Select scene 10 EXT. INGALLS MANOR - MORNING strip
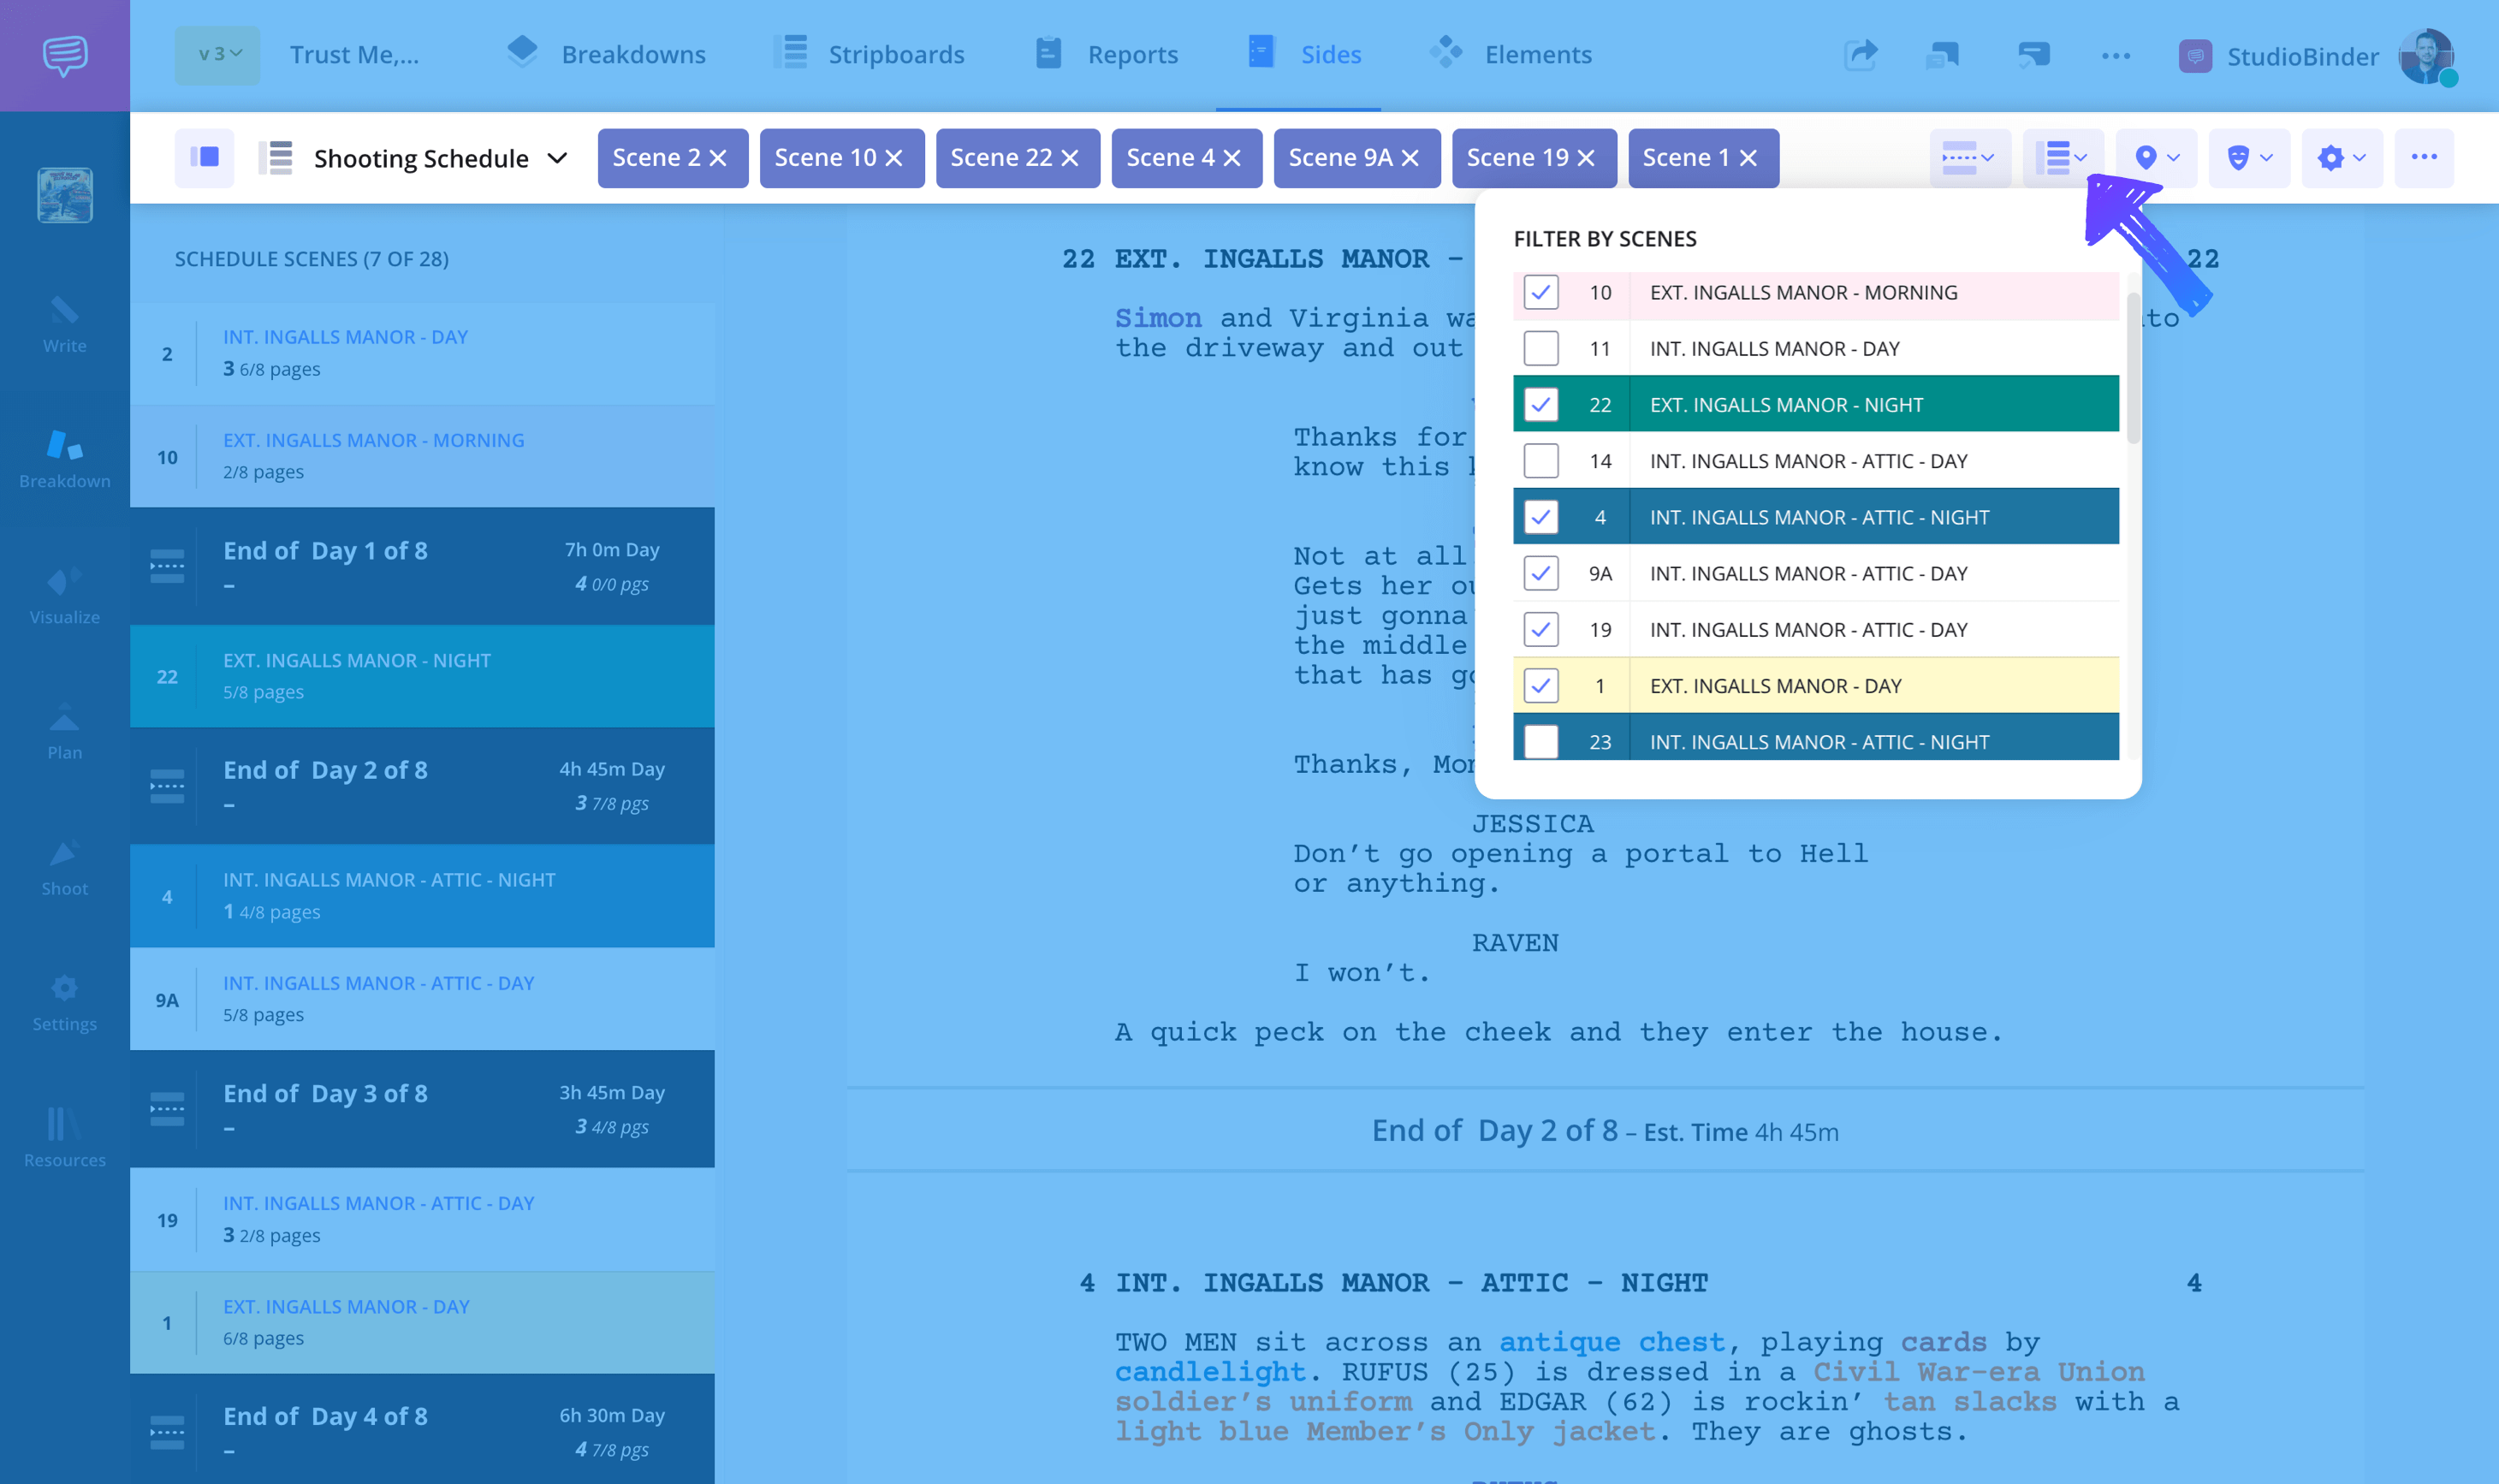This screenshot has width=2499, height=1484. (x=422, y=456)
